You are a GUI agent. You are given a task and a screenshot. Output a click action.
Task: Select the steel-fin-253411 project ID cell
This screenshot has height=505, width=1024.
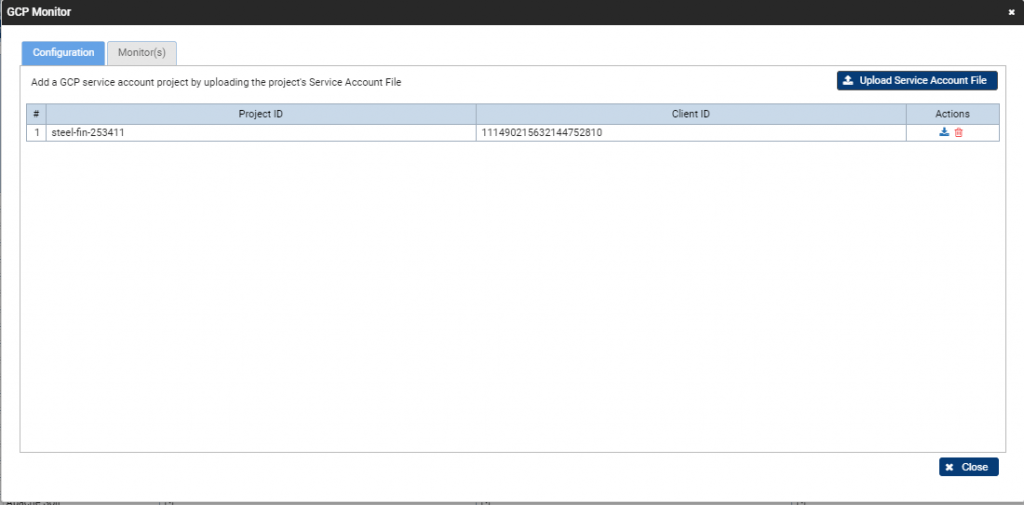pyautogui.click(x=261, y=133)
